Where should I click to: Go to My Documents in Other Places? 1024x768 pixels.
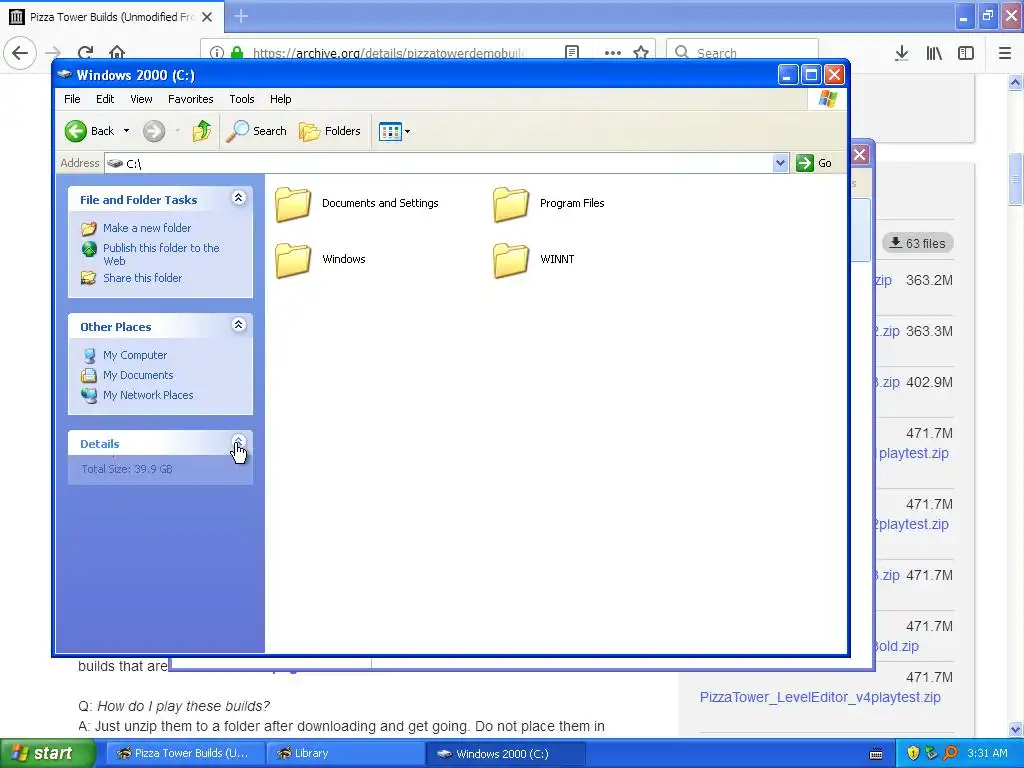pyautogui.click(x=138, y=376)
